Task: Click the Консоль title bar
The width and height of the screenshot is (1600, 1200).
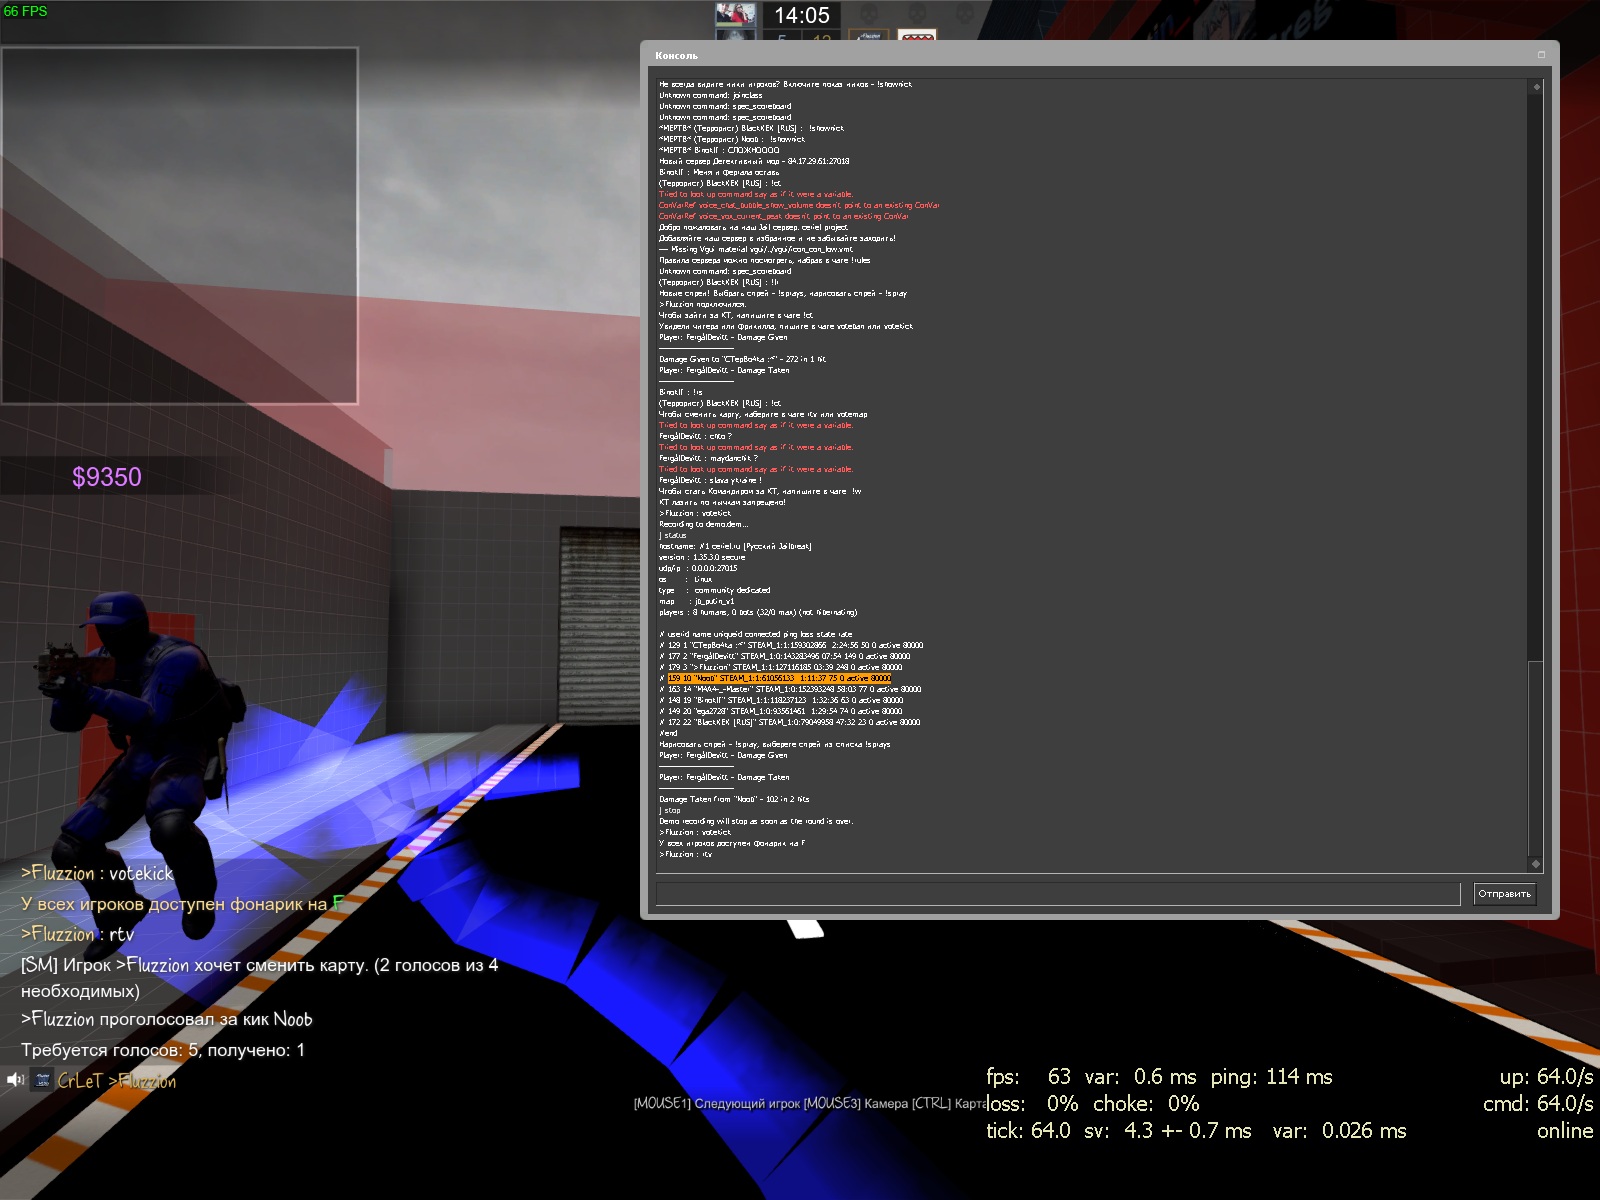Action: pos(1000,55)
